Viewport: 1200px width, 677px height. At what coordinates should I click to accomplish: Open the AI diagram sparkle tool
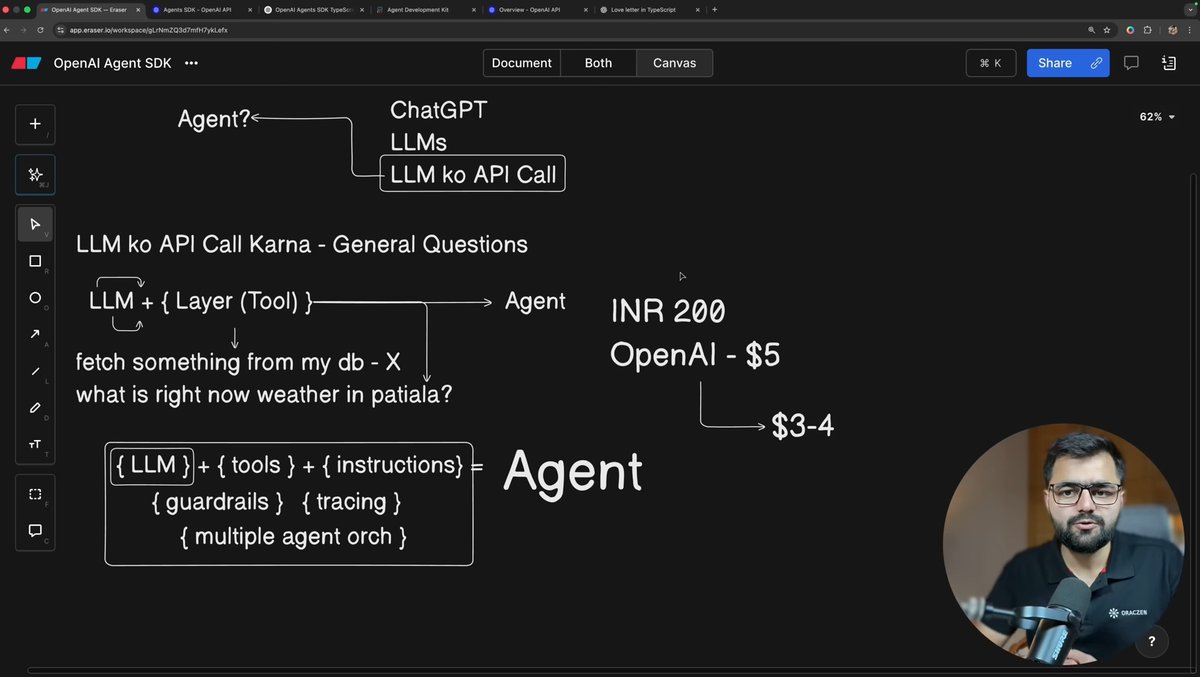[x=35, y=174]
